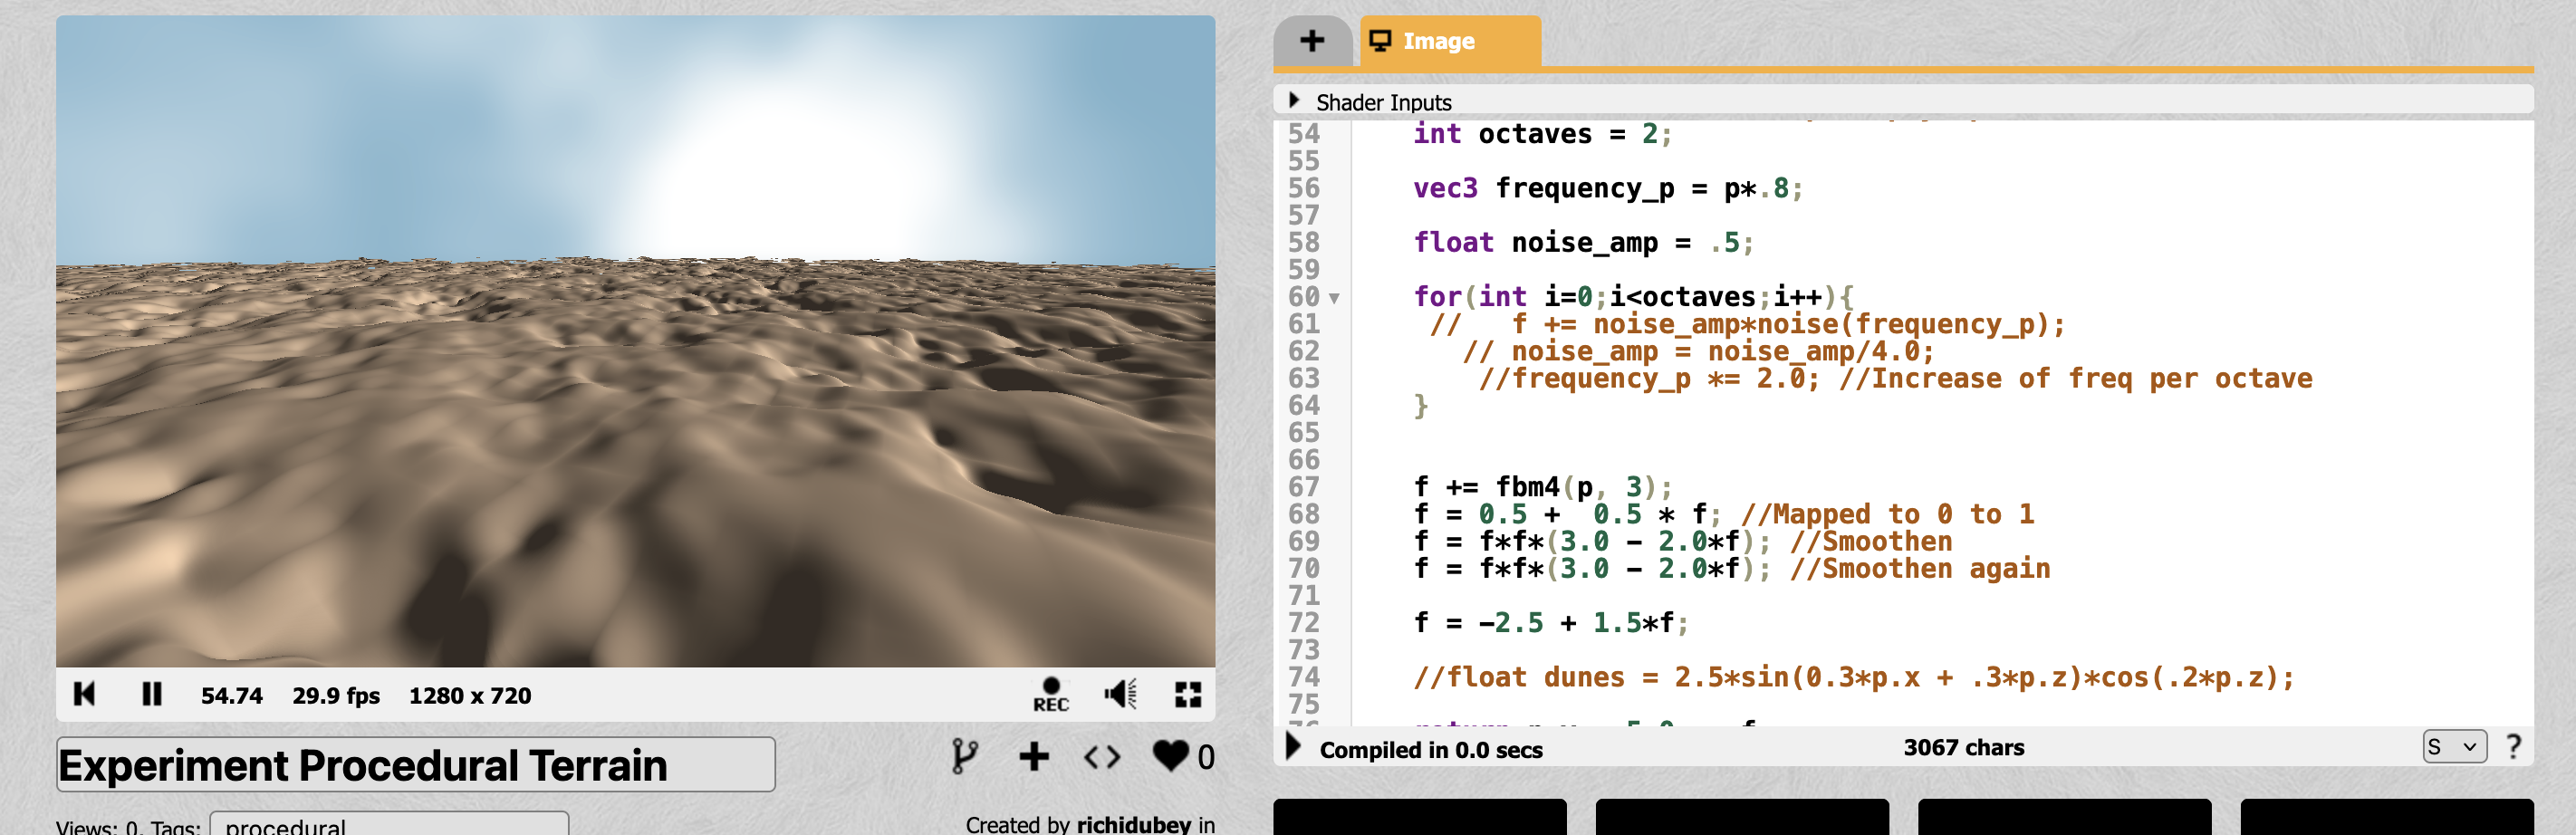Expand the Shader Inputs section
The height and width of the screenshot is (835, 2576).
point(1295,101)
